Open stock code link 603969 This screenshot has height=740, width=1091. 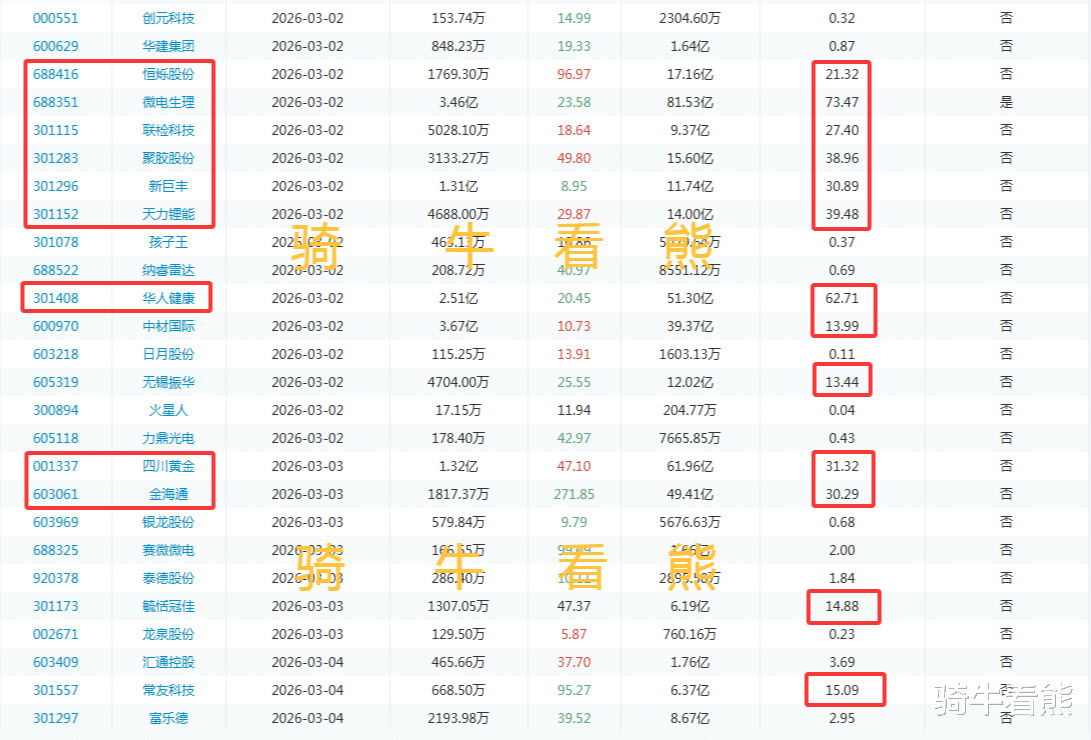tap(56, 522)
